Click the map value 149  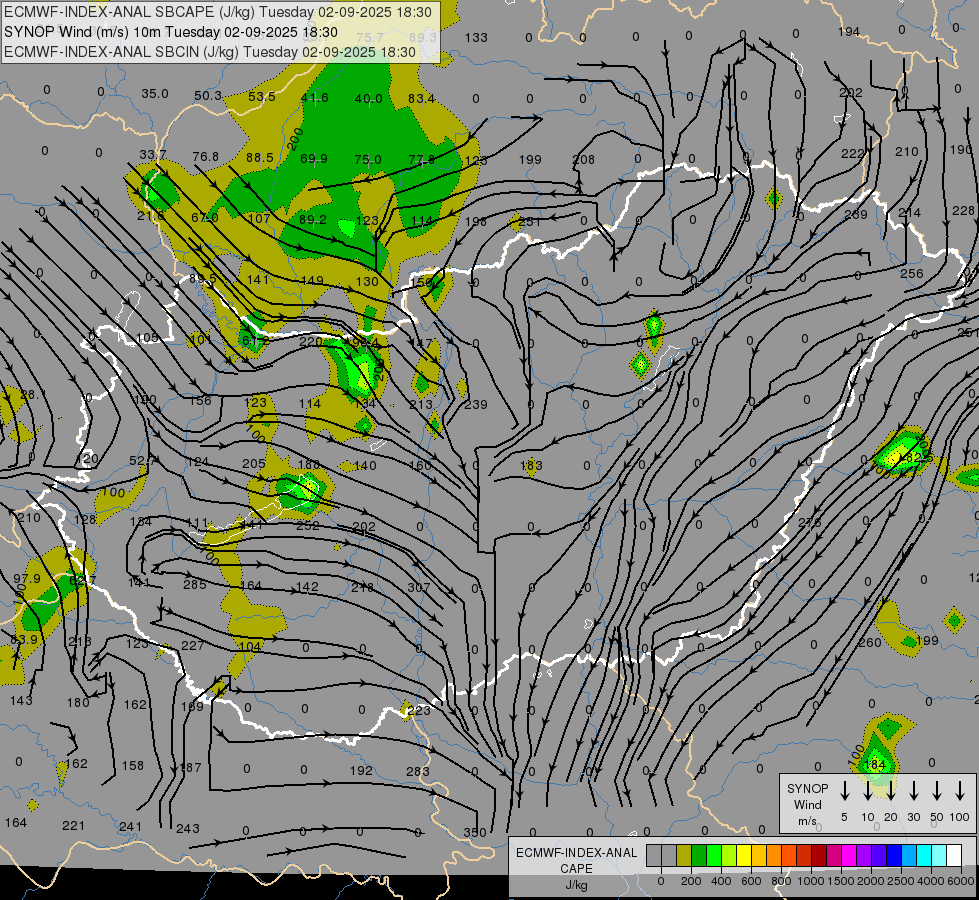pyautogui.click(x=312, y=280)
